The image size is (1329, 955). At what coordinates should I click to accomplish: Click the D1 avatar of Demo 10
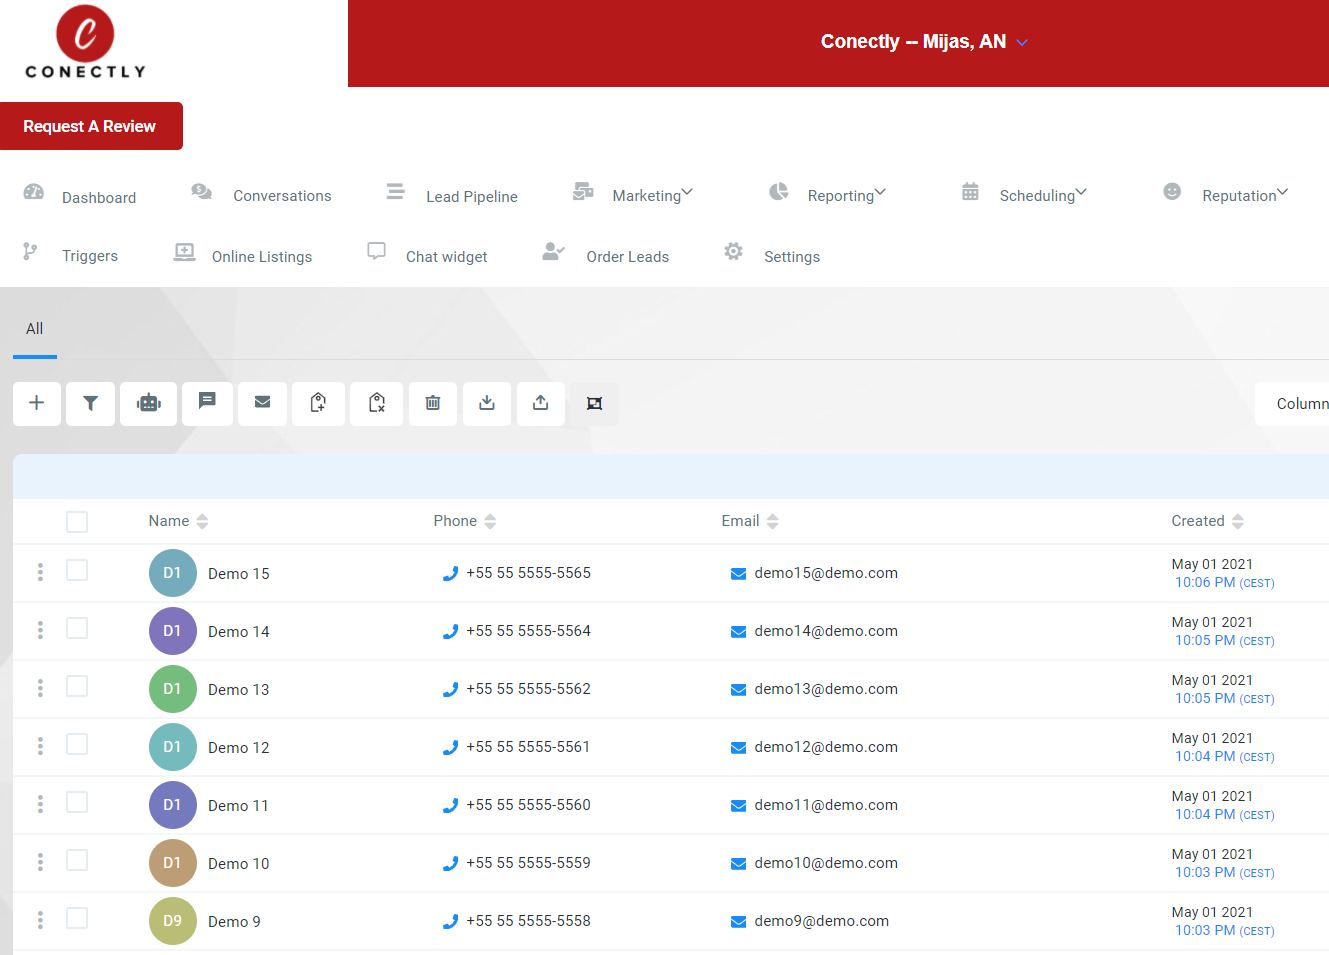click(173, 863)
